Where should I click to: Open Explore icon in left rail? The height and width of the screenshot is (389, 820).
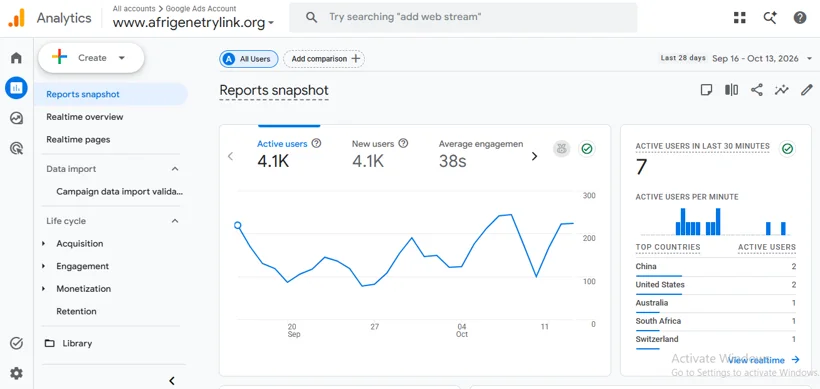[x=16, y=118]
